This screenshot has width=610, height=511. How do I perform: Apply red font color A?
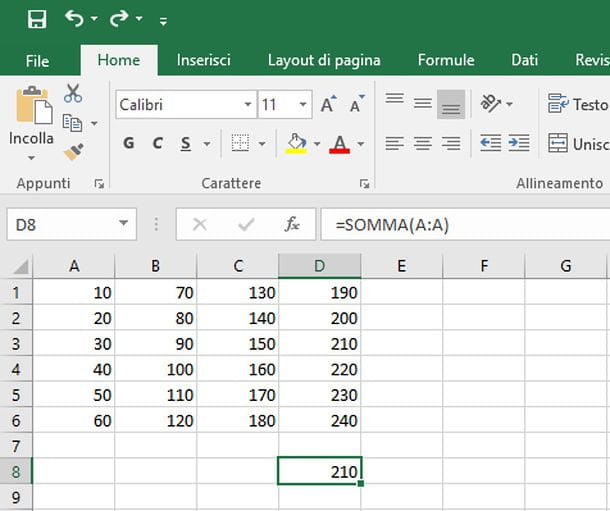coord(340,144)
